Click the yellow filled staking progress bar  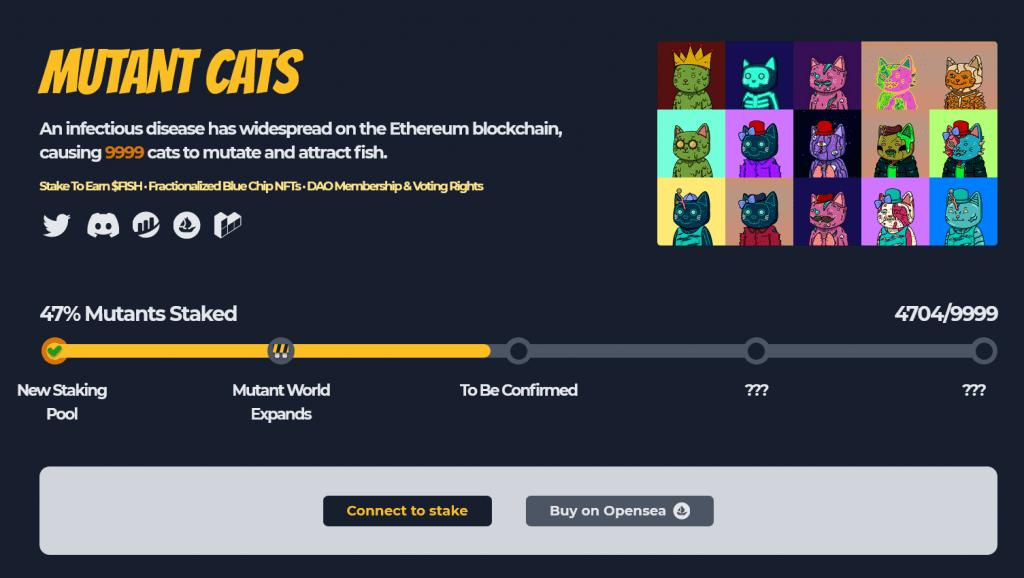pos(380,351)
